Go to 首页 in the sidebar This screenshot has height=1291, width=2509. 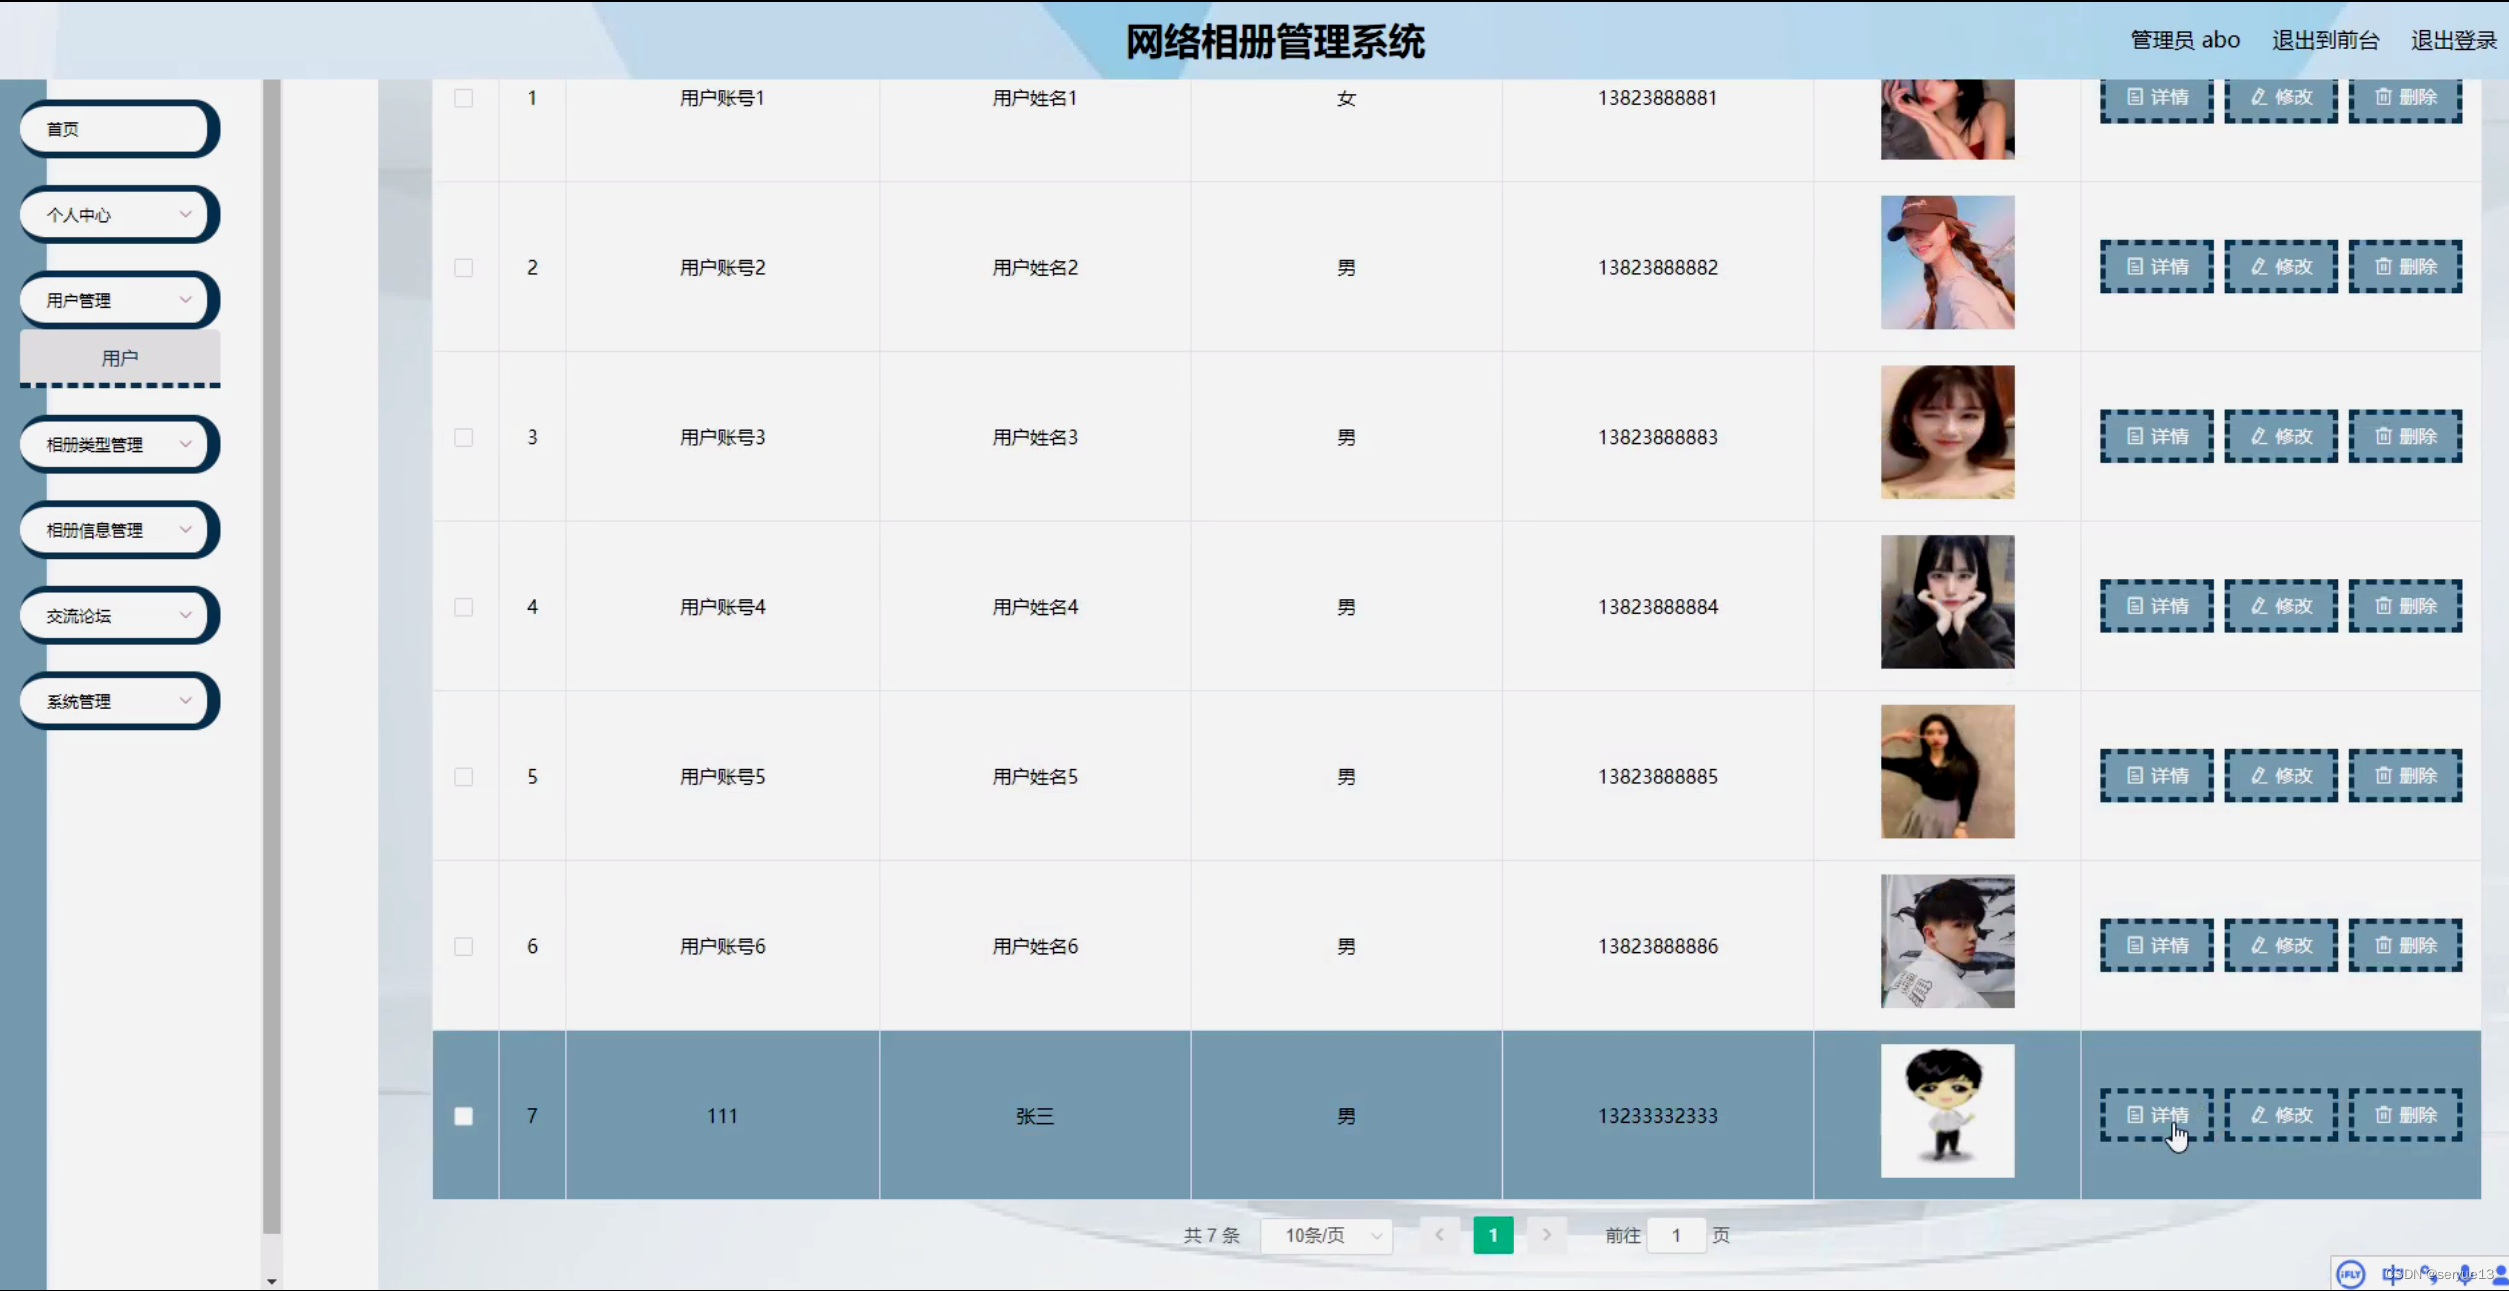click(117, 128)
